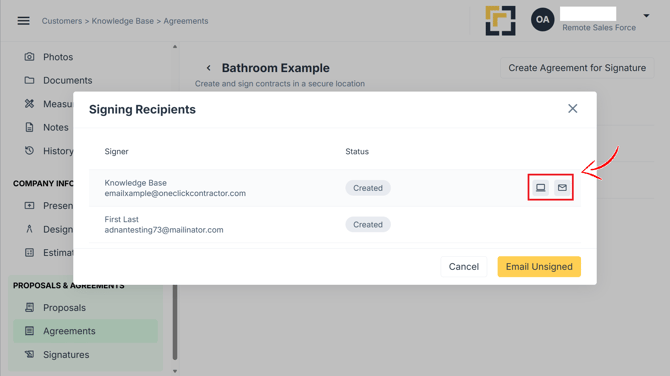The height and width of the screenshot is (376, 670).
Task: Click the Knowledge Base breadcrumb link
Action: (x=123, y=21)
